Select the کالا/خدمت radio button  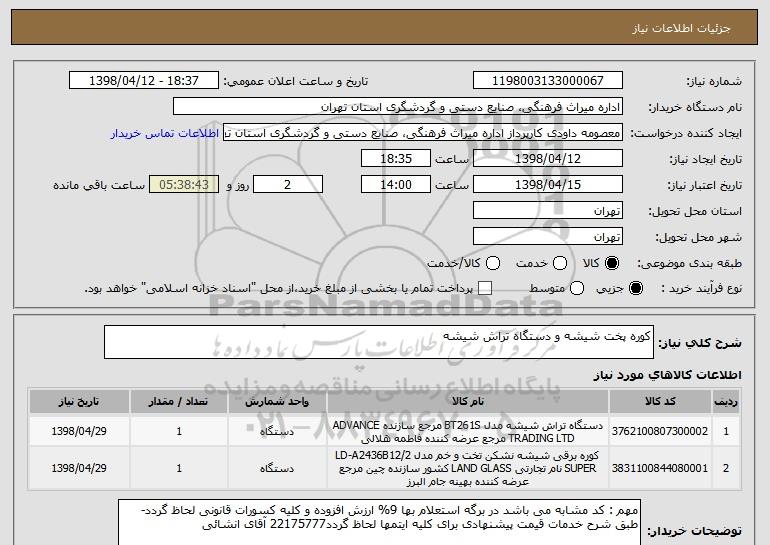click(x=493, y=263)
